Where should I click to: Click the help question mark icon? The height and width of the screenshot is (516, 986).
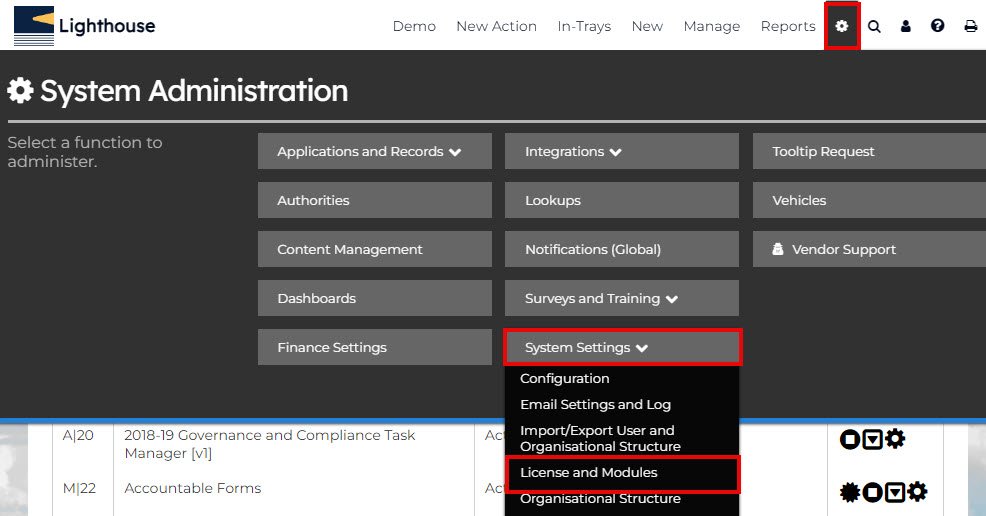[x=938, y=26]
